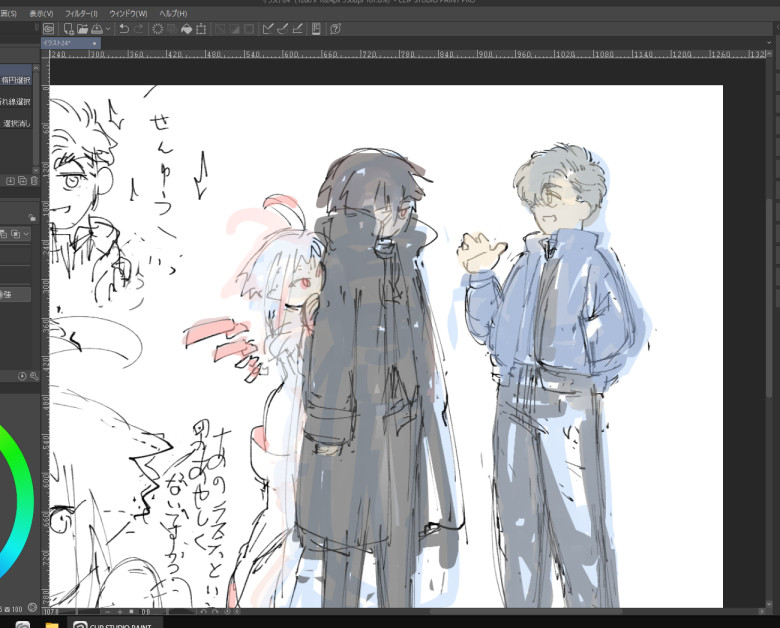Click the canvas zoom slider at bottom
The width and height of the screenshot is (780, 628).
(81, 611)
